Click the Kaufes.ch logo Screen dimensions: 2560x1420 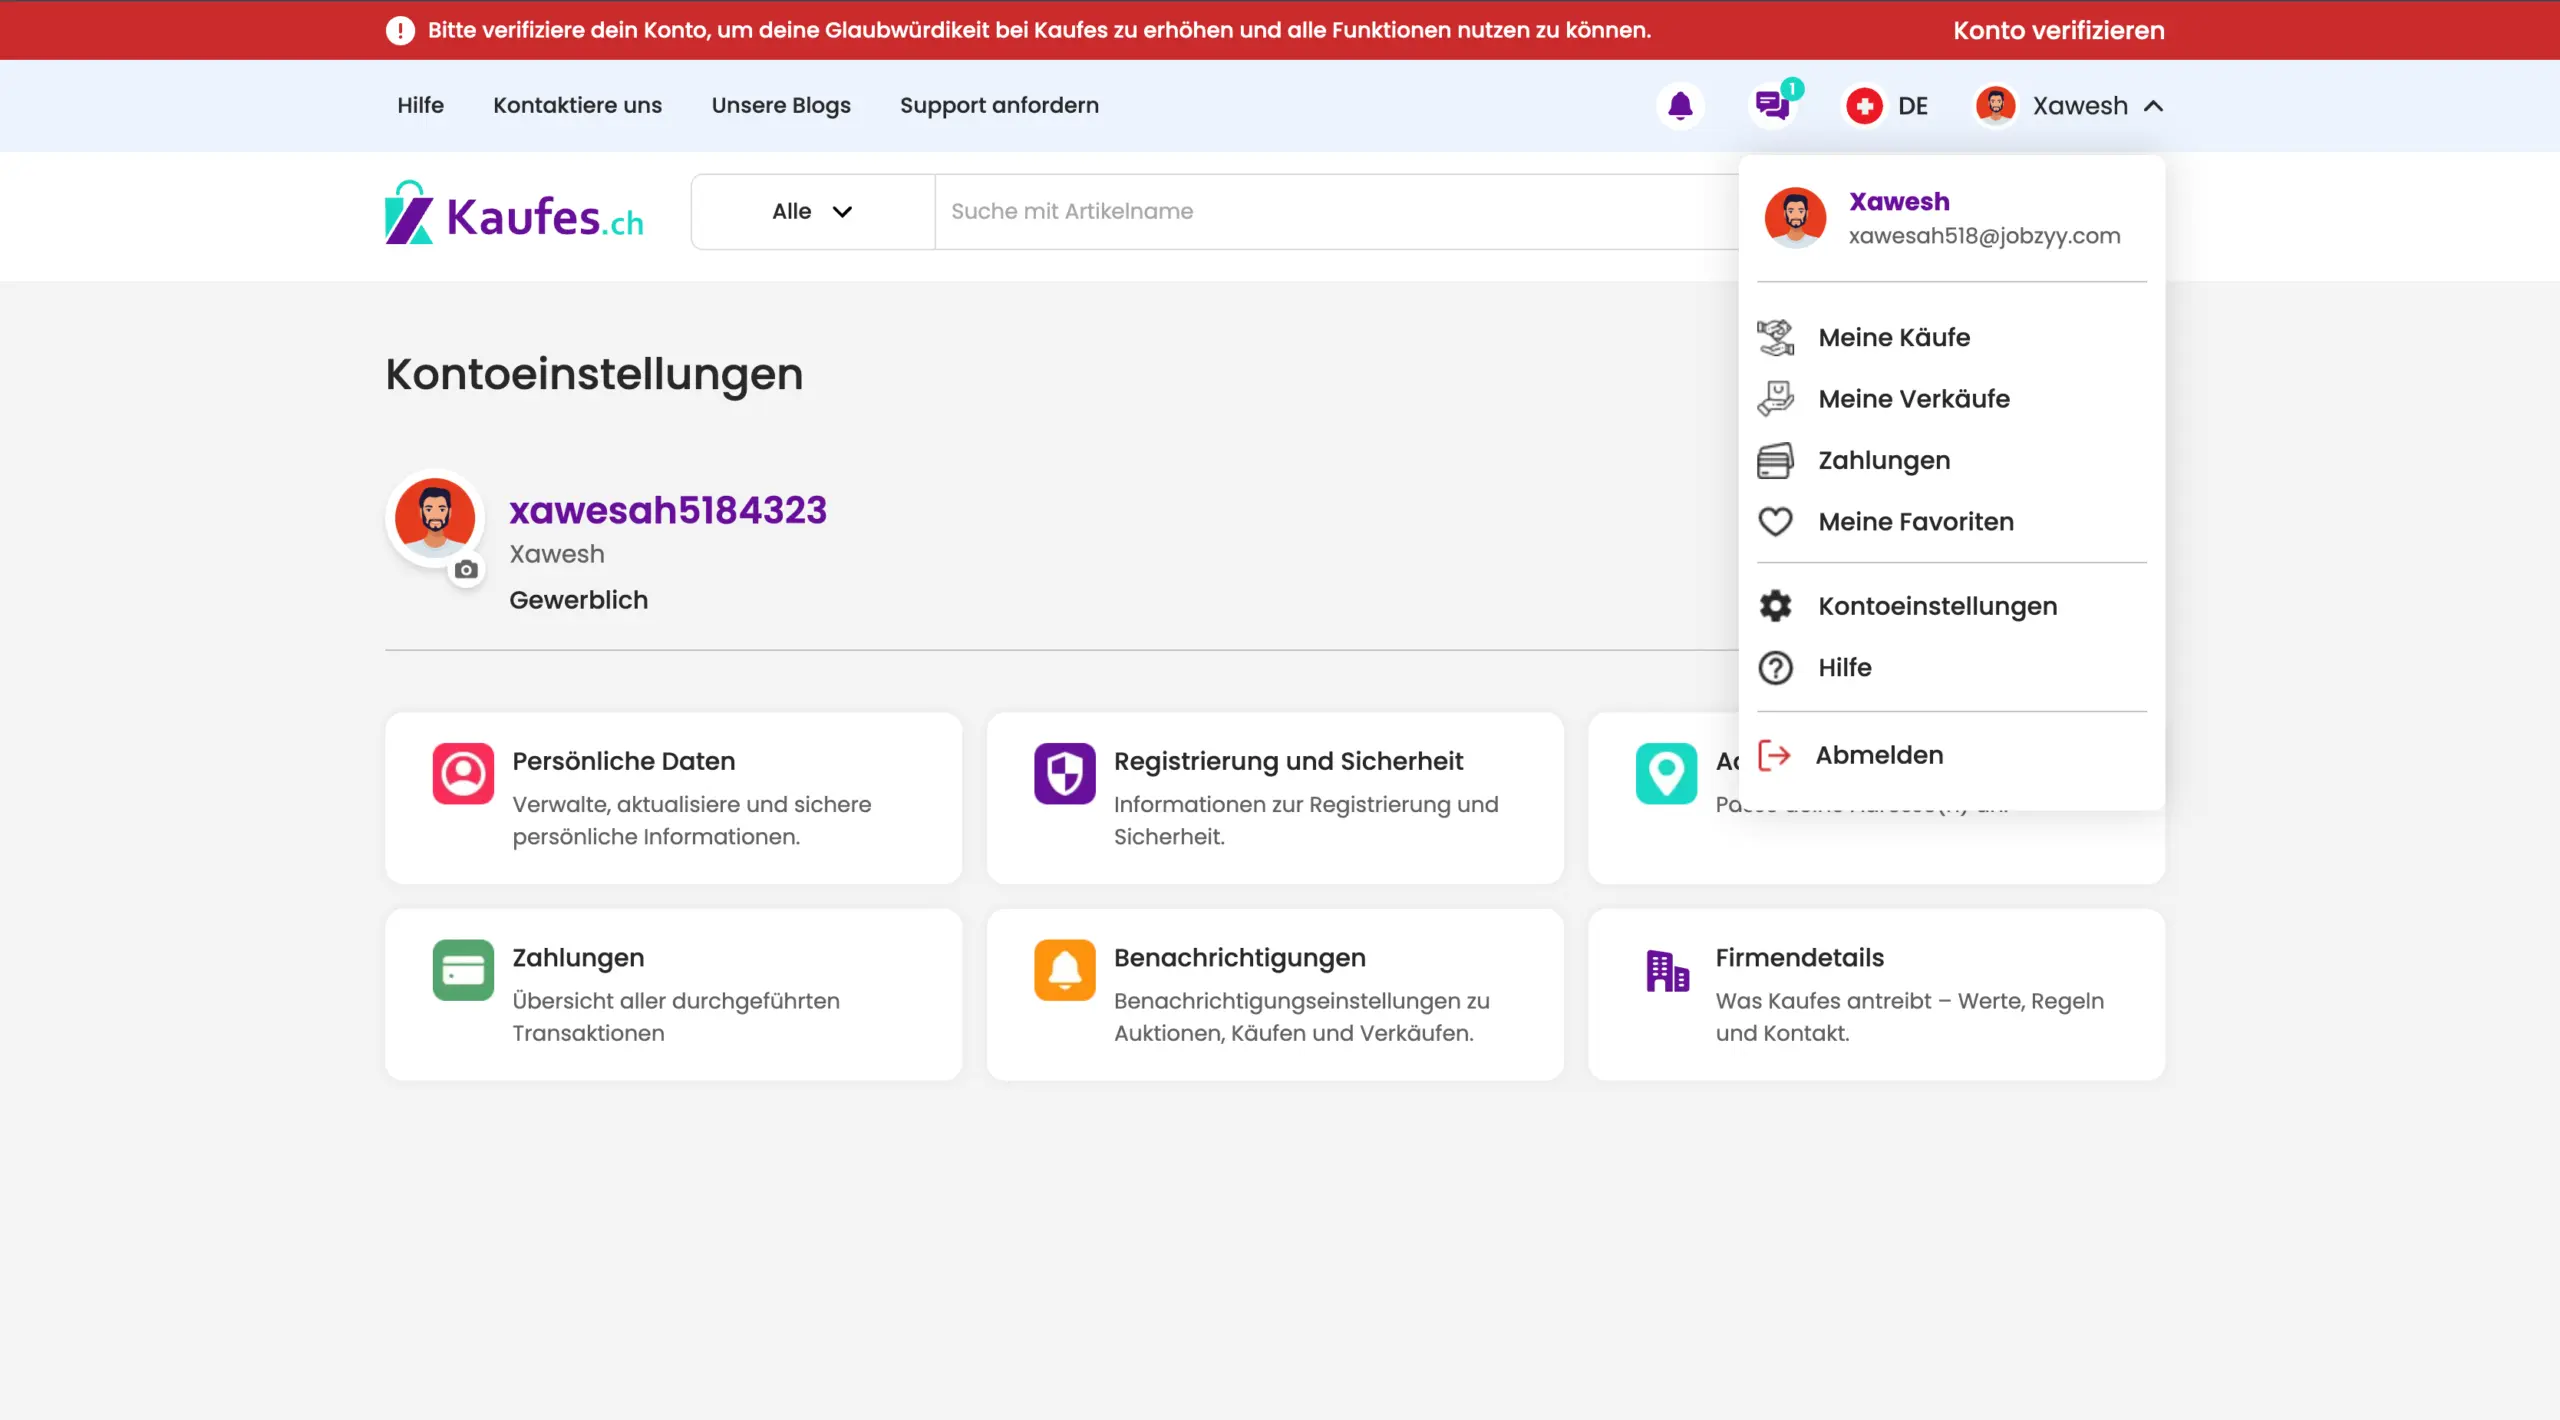(514, 212)
